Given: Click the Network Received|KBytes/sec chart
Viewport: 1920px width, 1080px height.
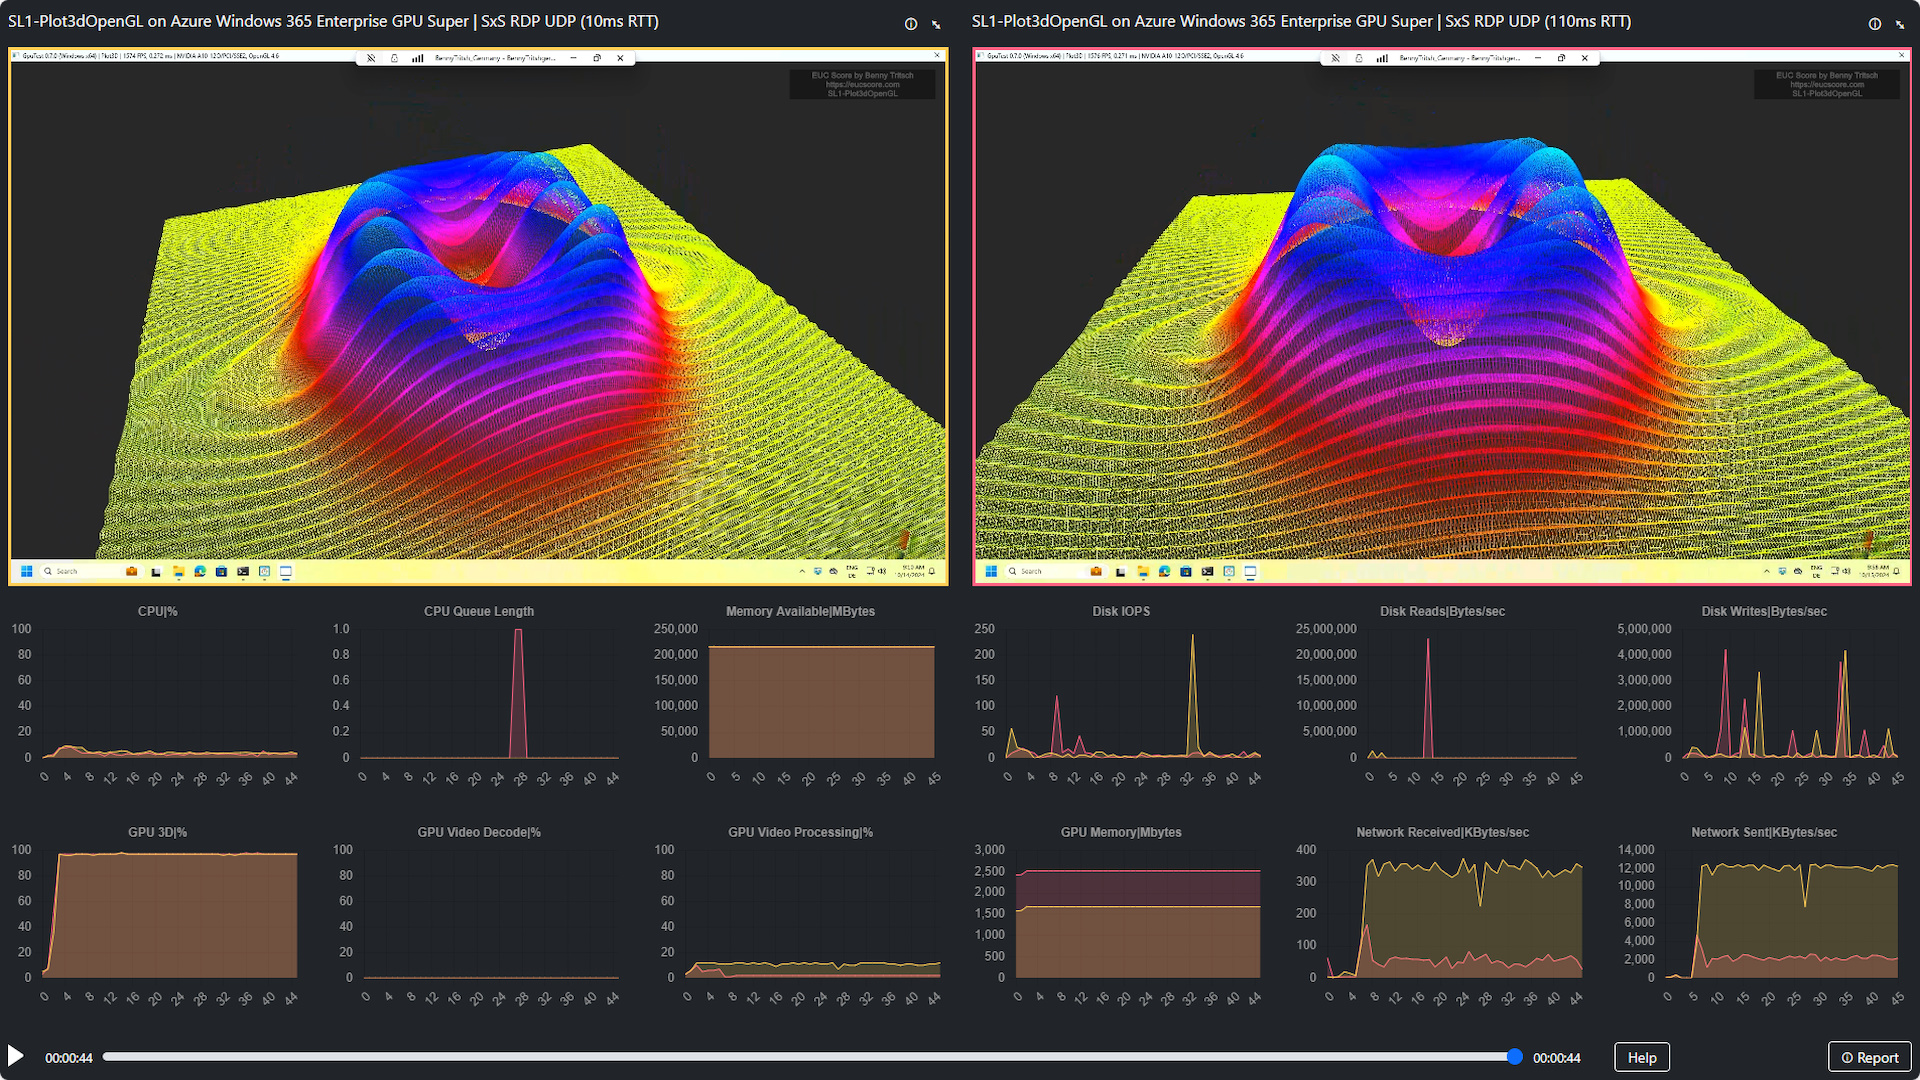Looking at the screenshot, I should tap(1455, 913).
